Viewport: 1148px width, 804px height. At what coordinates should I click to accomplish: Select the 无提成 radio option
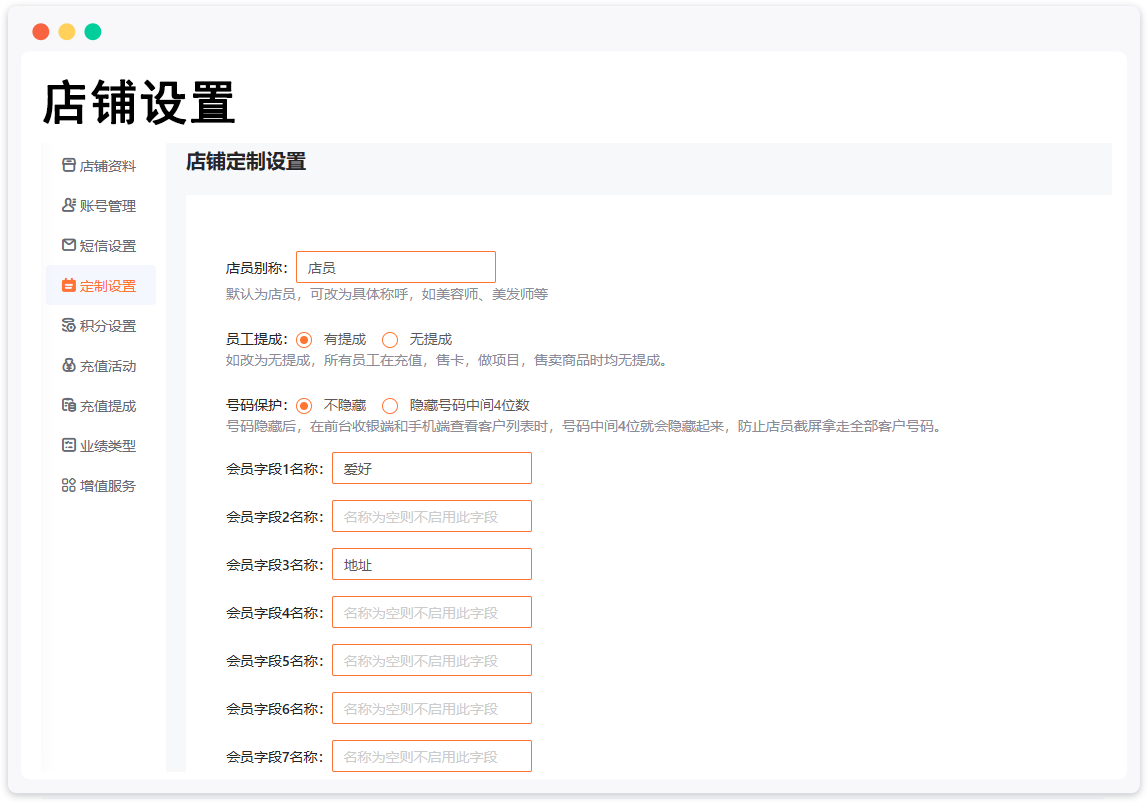click(x=390, y=339)
